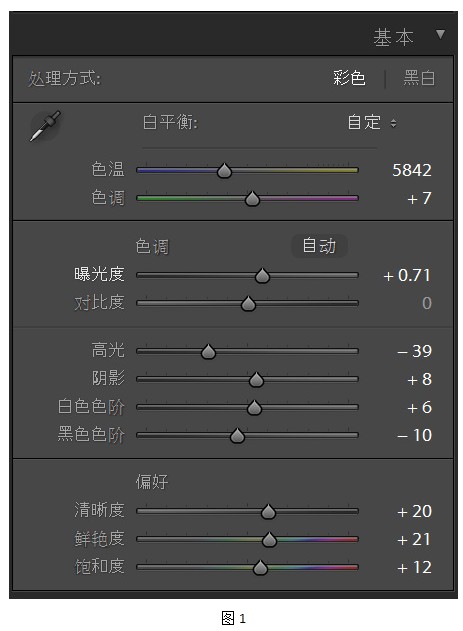Click the 高光 slider handle

click(x=208, y=351)
